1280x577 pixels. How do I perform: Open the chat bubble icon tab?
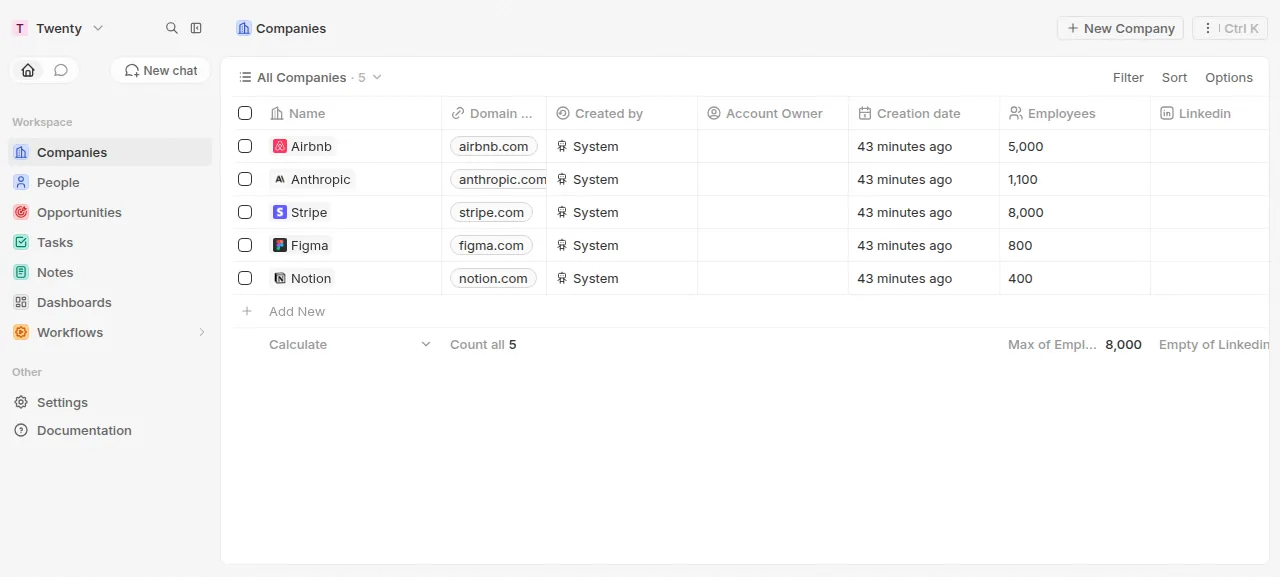point(61,70)
